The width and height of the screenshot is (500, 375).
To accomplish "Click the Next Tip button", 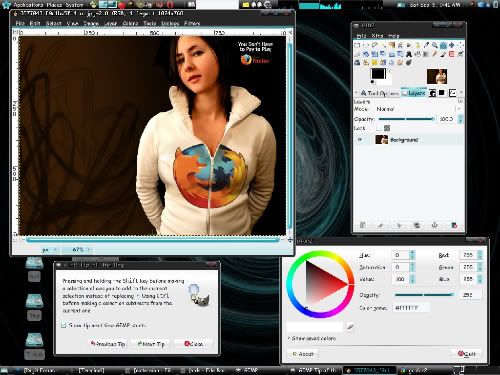I will coord(151,344).
